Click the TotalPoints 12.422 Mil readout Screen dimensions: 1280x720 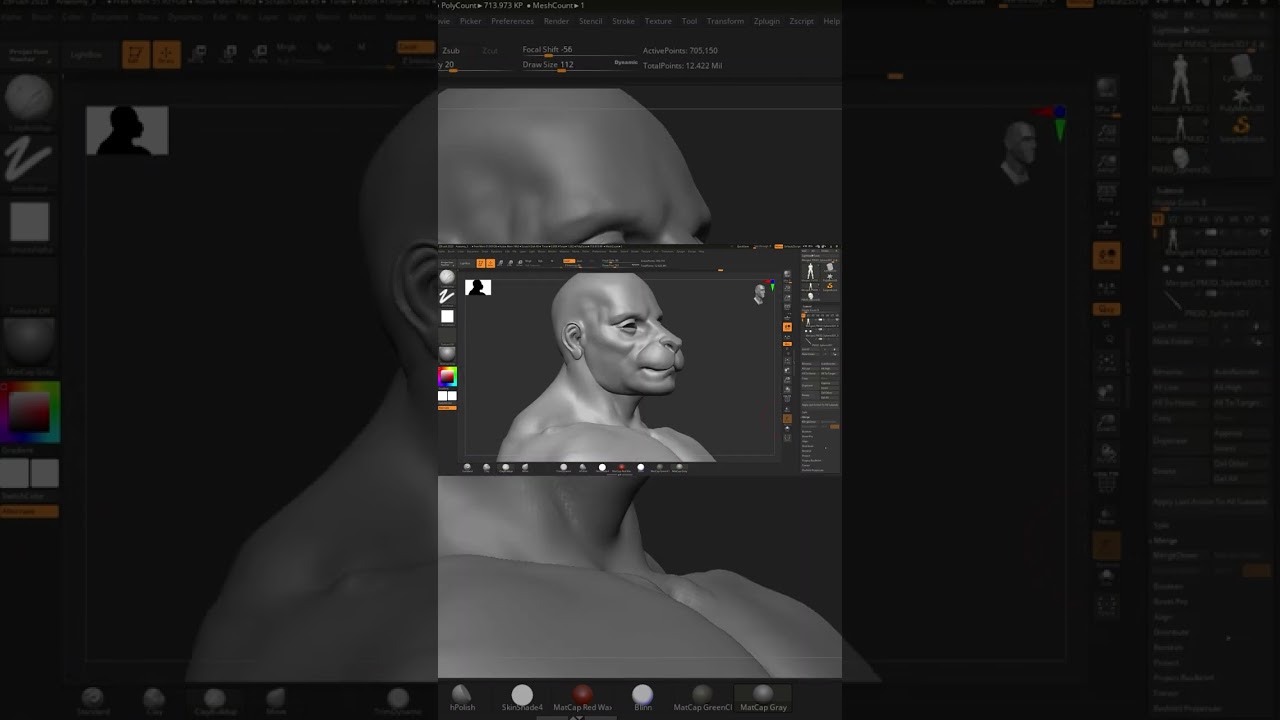(682, 65)
